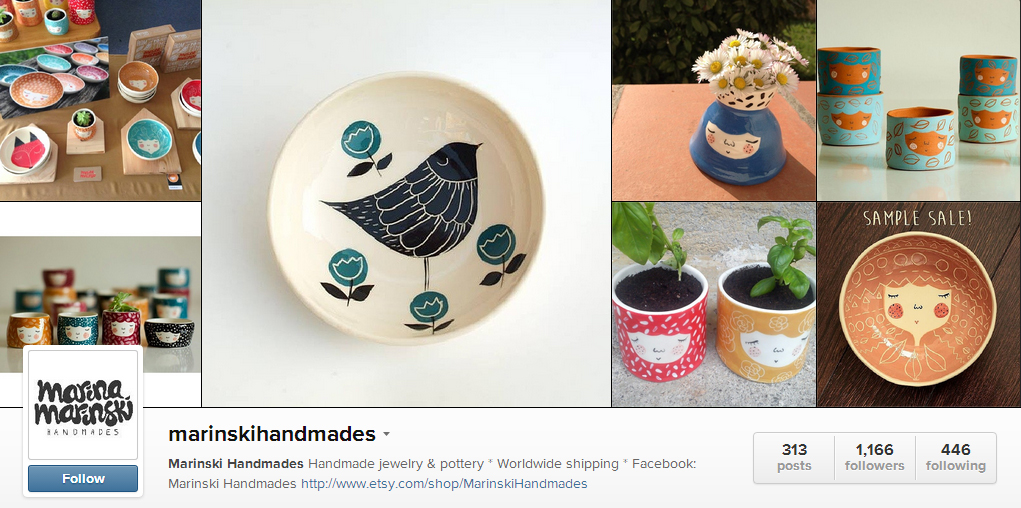The height and width of the screenshot is (508, 1021).
Task: Open the dropdown arrow beside marinskihandmades
Action: tap(386, 434)
